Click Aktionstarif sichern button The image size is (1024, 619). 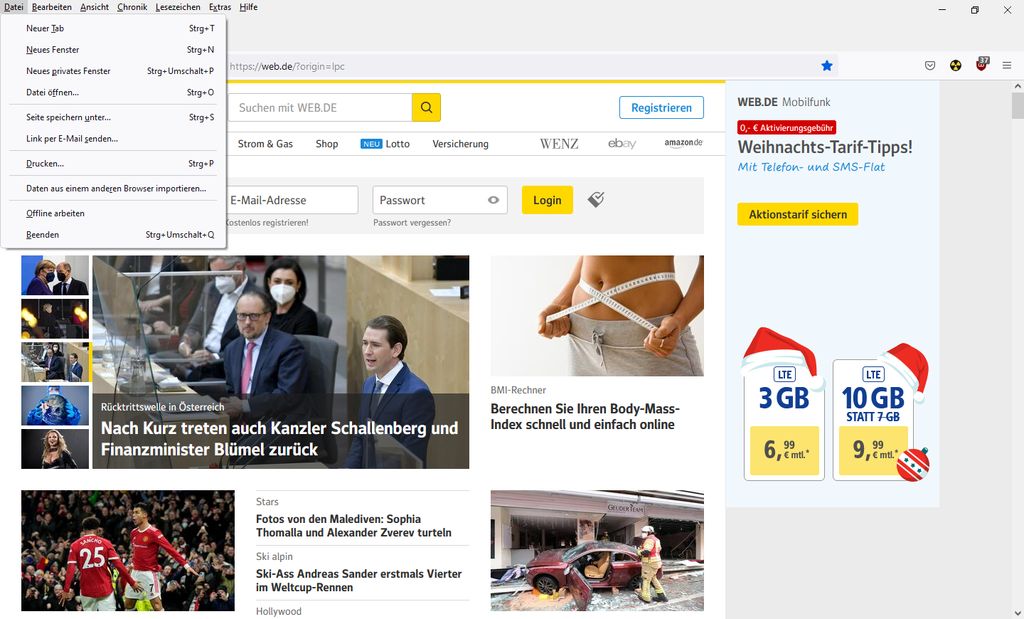pyautogui.click(x=797, y=214)
